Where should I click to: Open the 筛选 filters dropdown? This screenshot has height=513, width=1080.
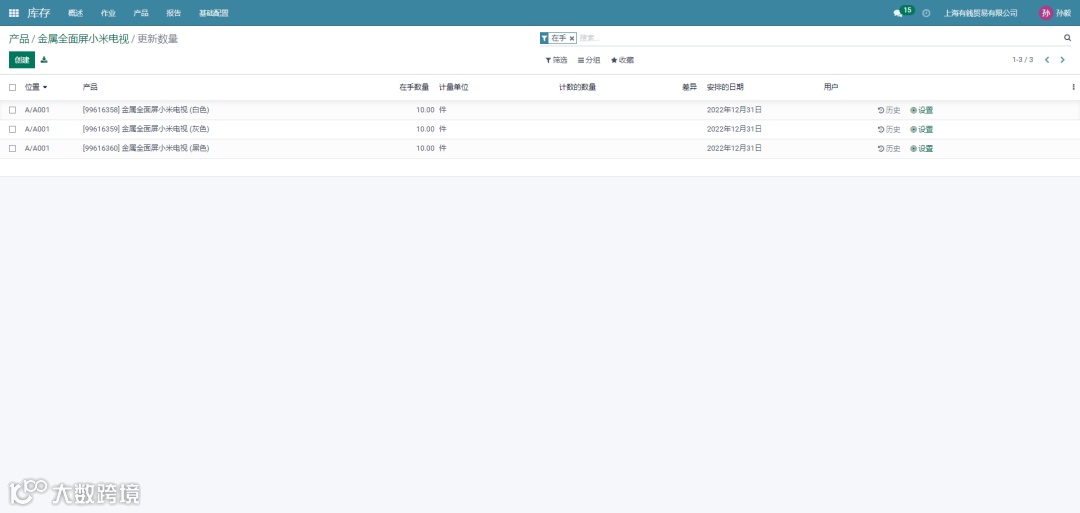click(557, 61)
